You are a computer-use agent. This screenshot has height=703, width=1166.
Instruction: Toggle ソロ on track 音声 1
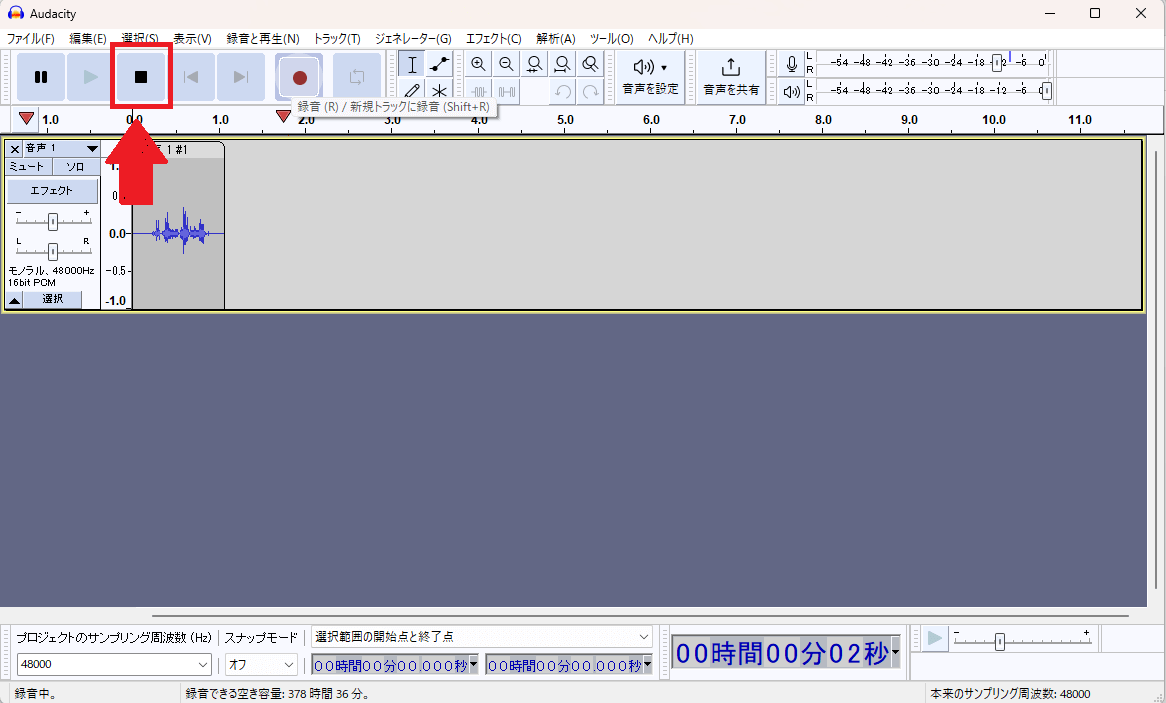point(75,167)
